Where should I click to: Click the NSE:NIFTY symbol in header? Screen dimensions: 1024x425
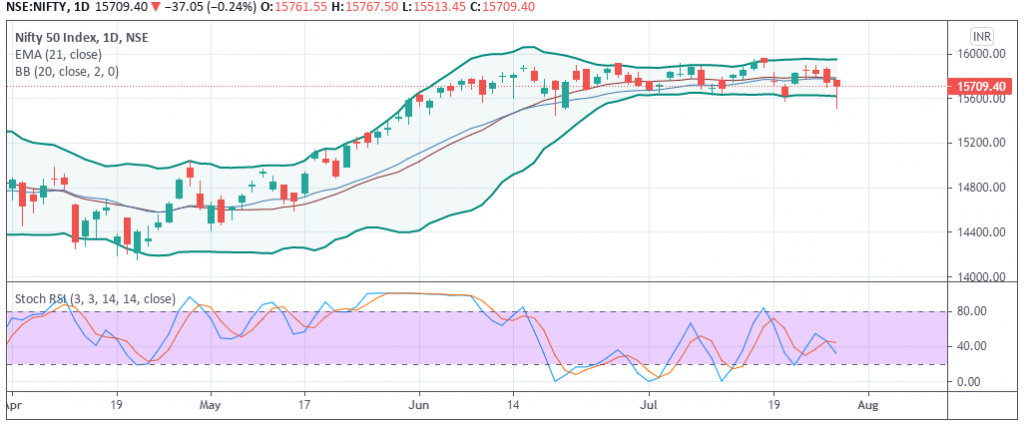point(37,9)
